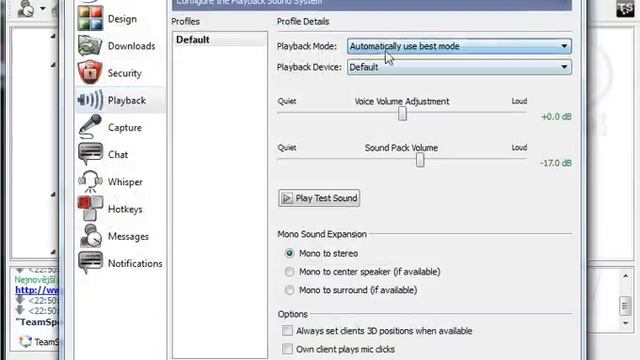Go to Hotkeys settings category
640x360 pixels.
[x=125, y=209]
